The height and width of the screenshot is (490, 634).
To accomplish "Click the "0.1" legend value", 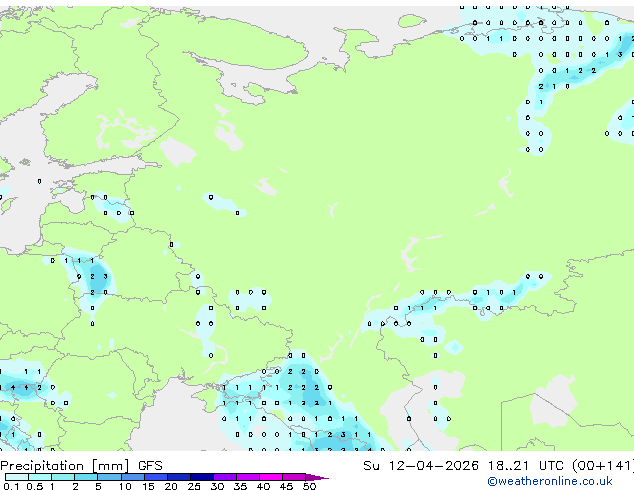I will pyautogui.click(x=11, y=486).
